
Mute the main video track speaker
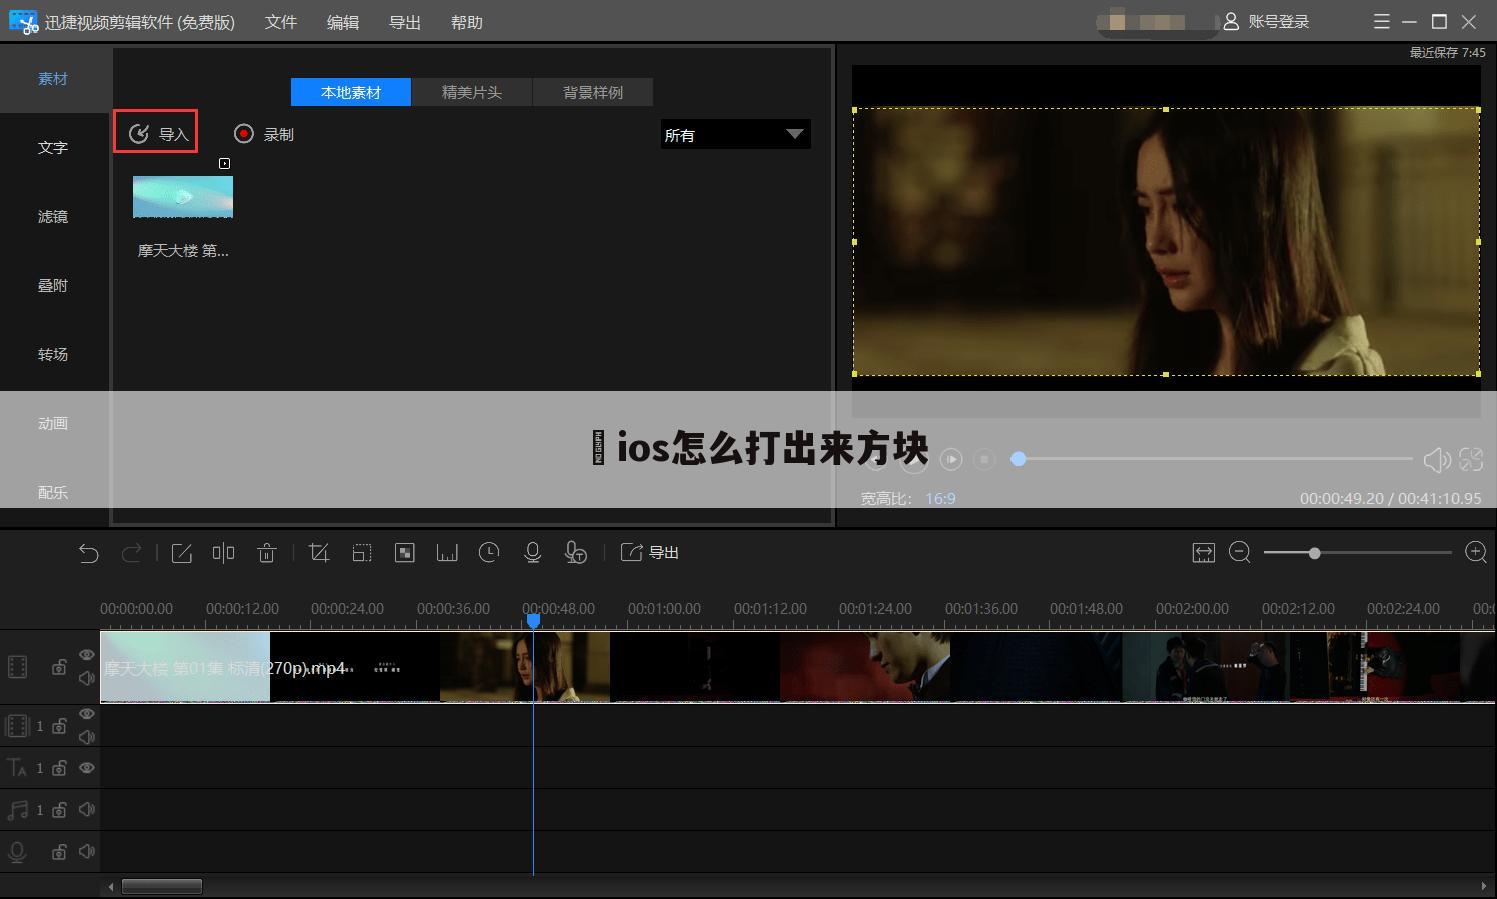pyautogui.click(x=87, y=678)
